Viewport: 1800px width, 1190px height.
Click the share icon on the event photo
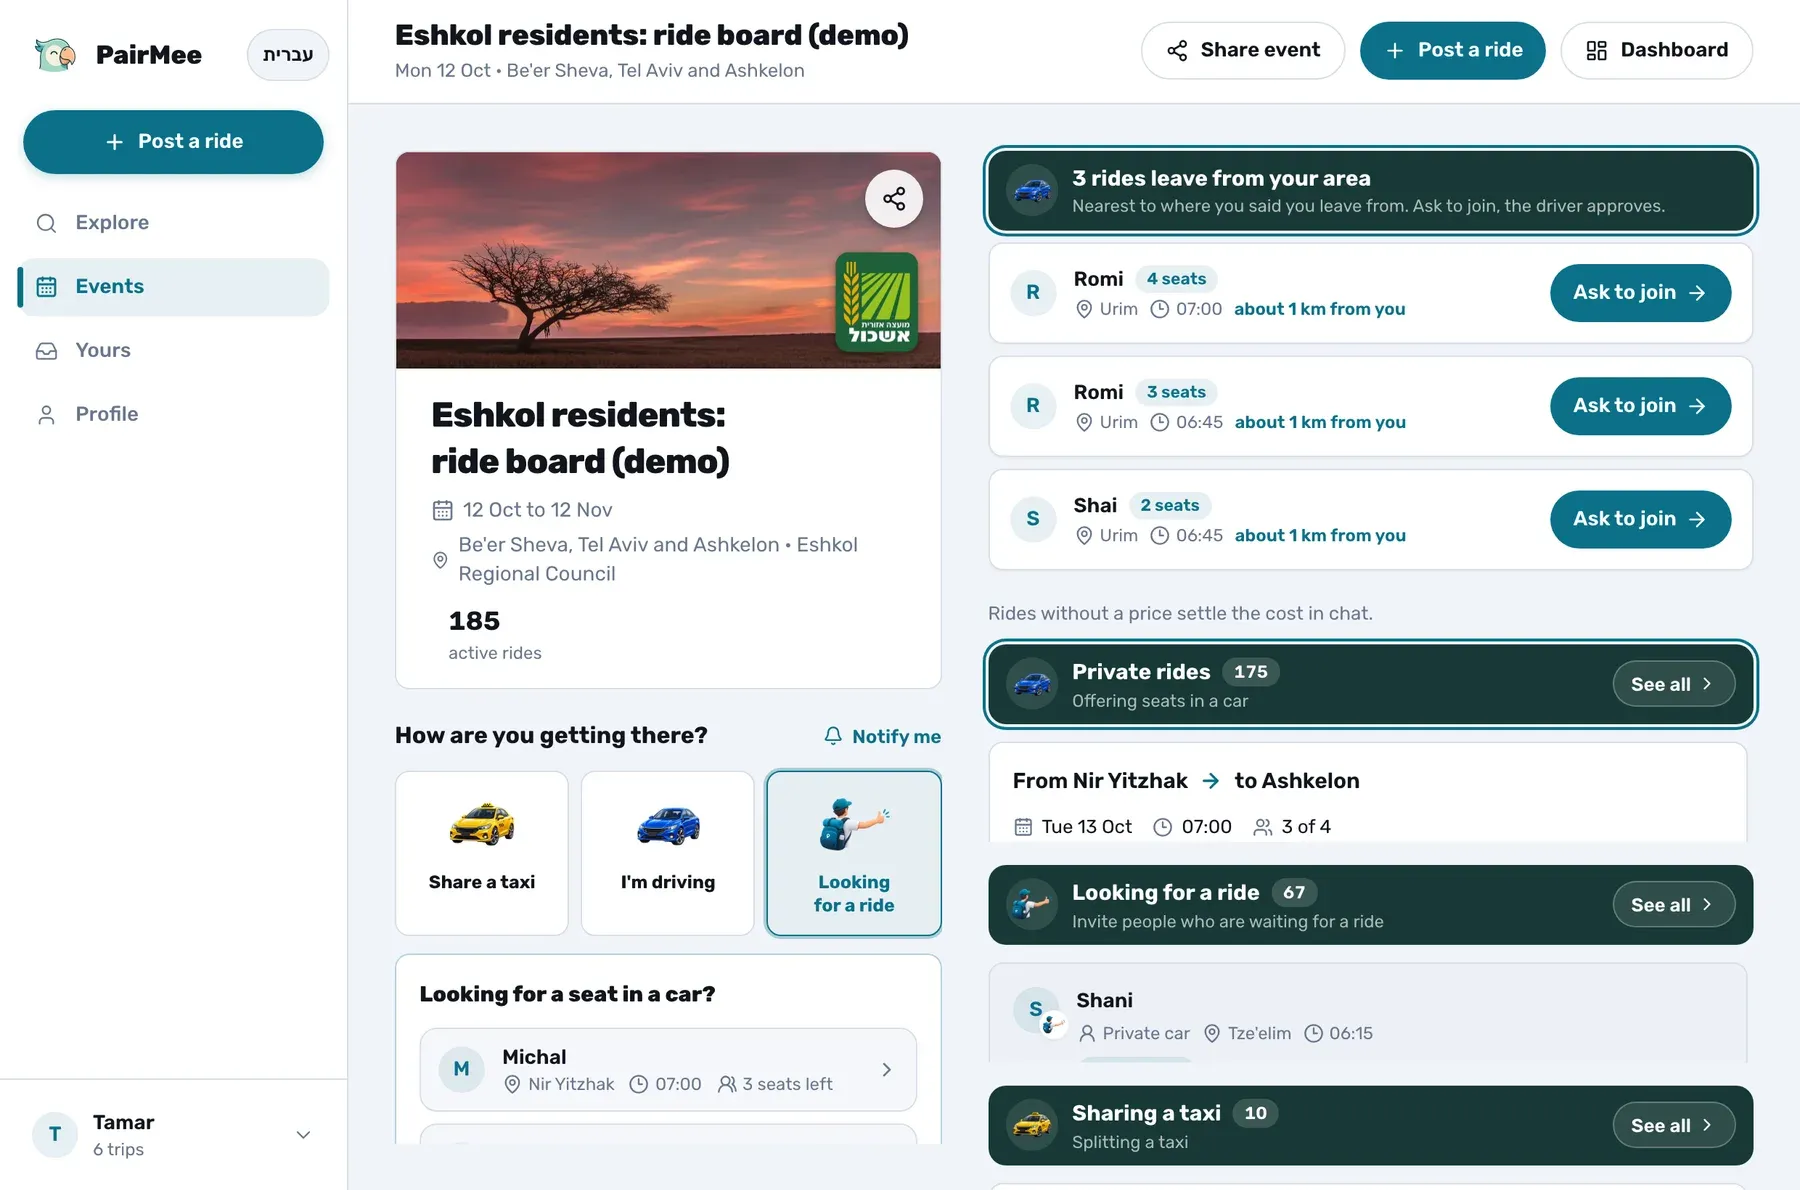click(x=894, y=198)
